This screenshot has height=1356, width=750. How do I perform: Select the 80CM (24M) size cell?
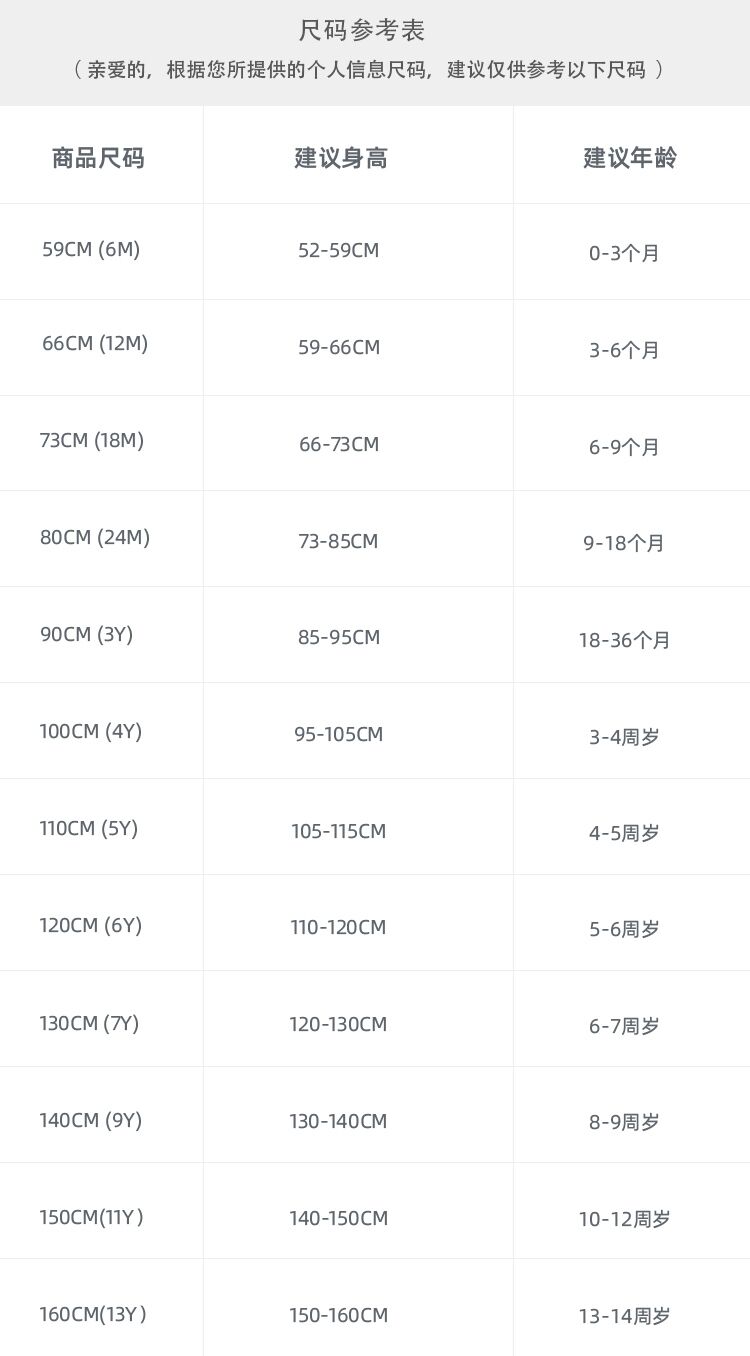[95, 538]
